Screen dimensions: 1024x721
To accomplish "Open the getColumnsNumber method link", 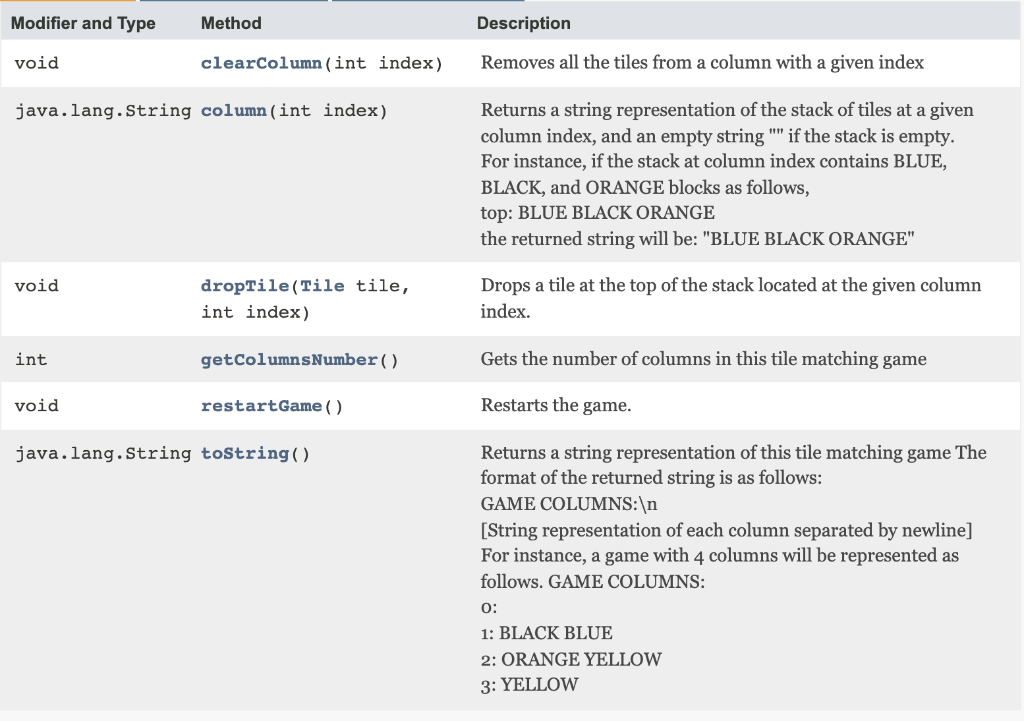I will [x=289, y=360].
